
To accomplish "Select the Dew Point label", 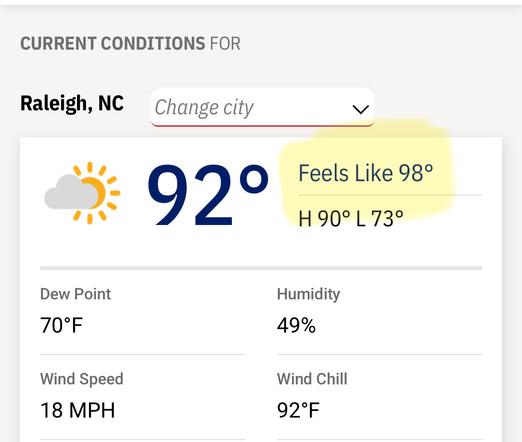I will tap(75, 294).
